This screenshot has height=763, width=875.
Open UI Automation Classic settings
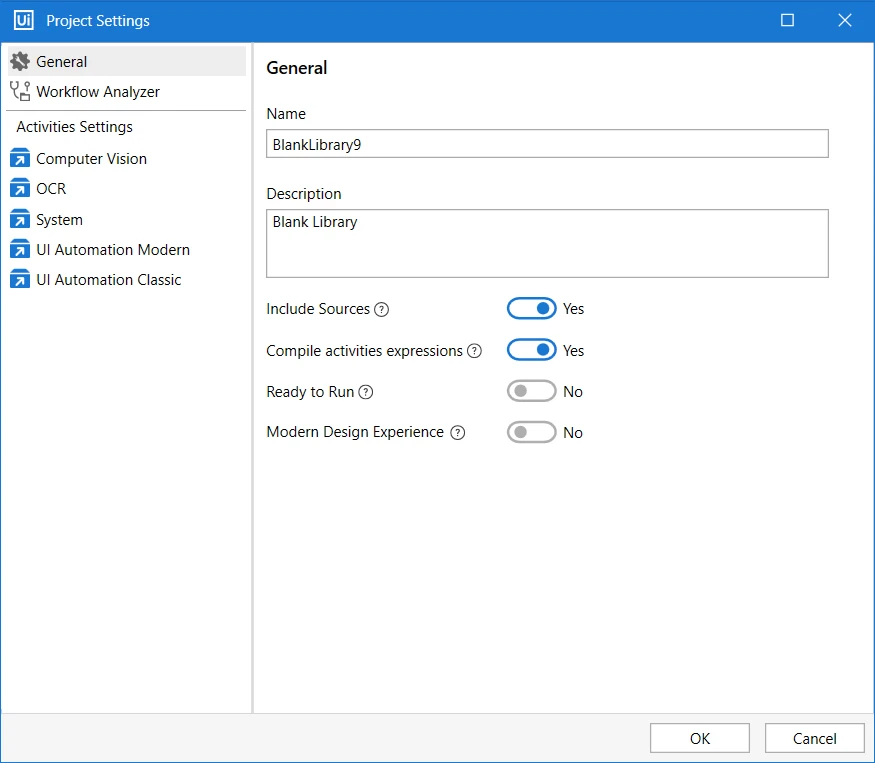point(127,280)
